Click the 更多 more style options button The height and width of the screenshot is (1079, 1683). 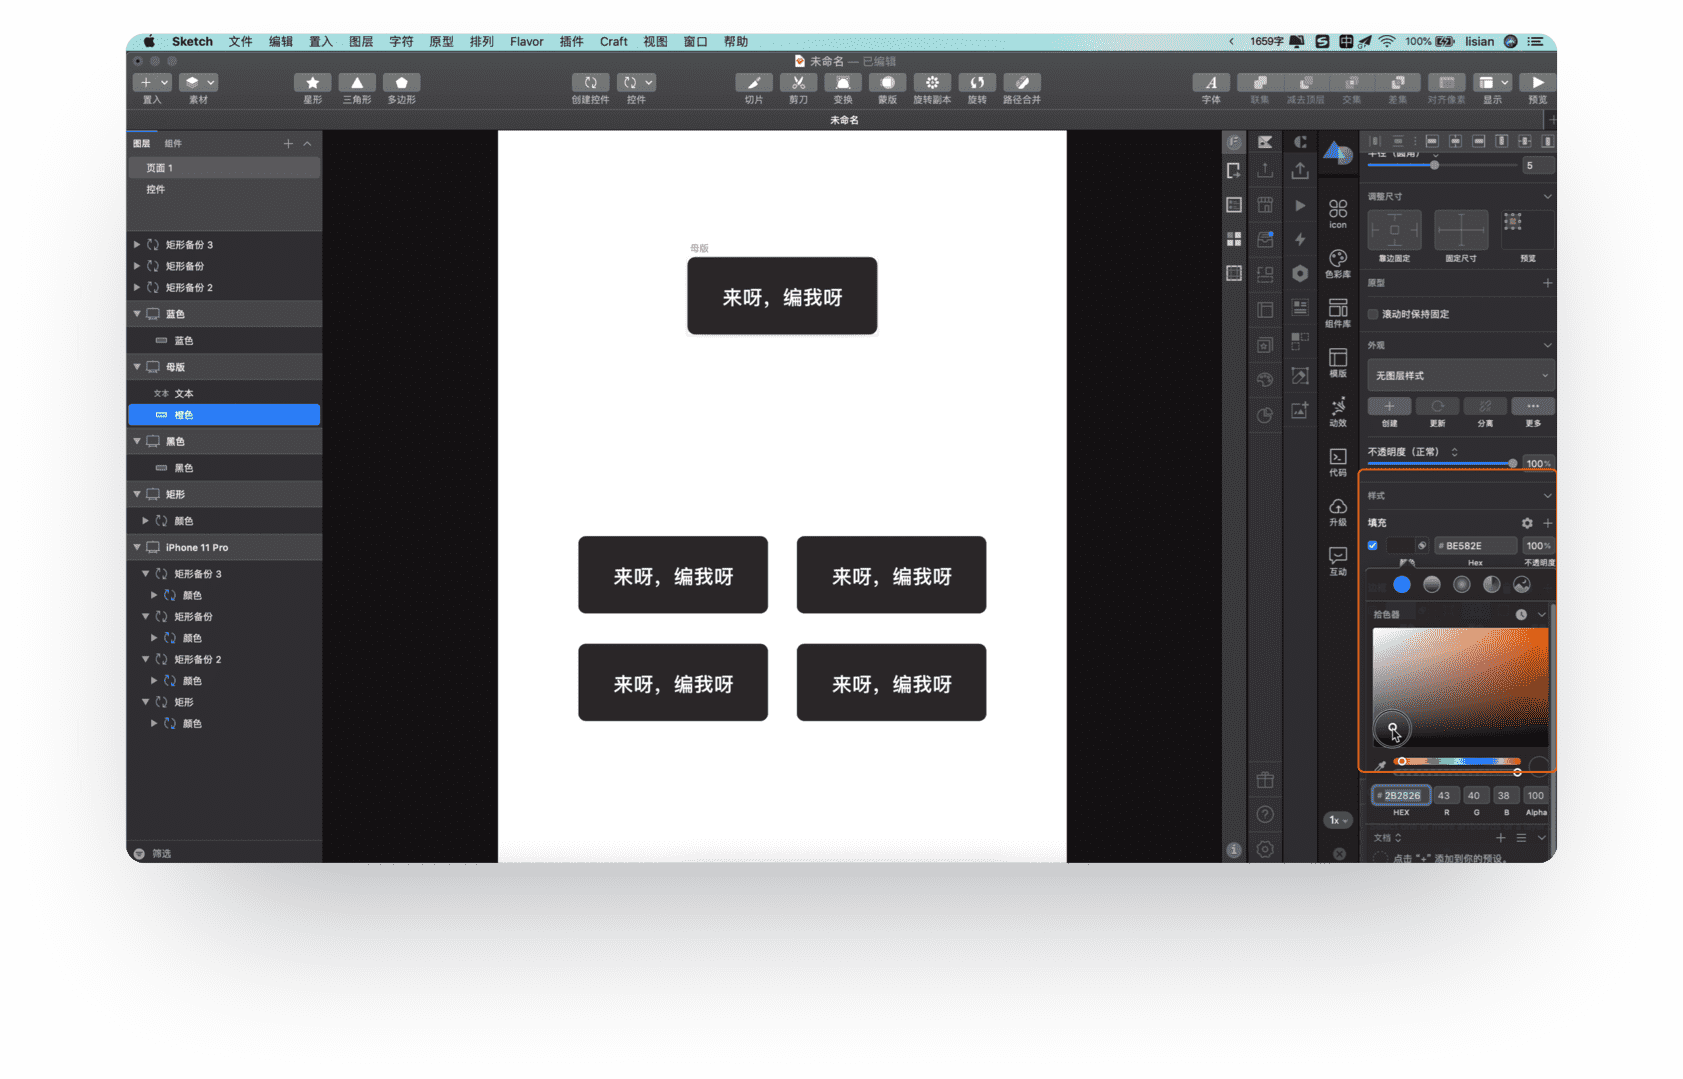[x=1533, y=406]
